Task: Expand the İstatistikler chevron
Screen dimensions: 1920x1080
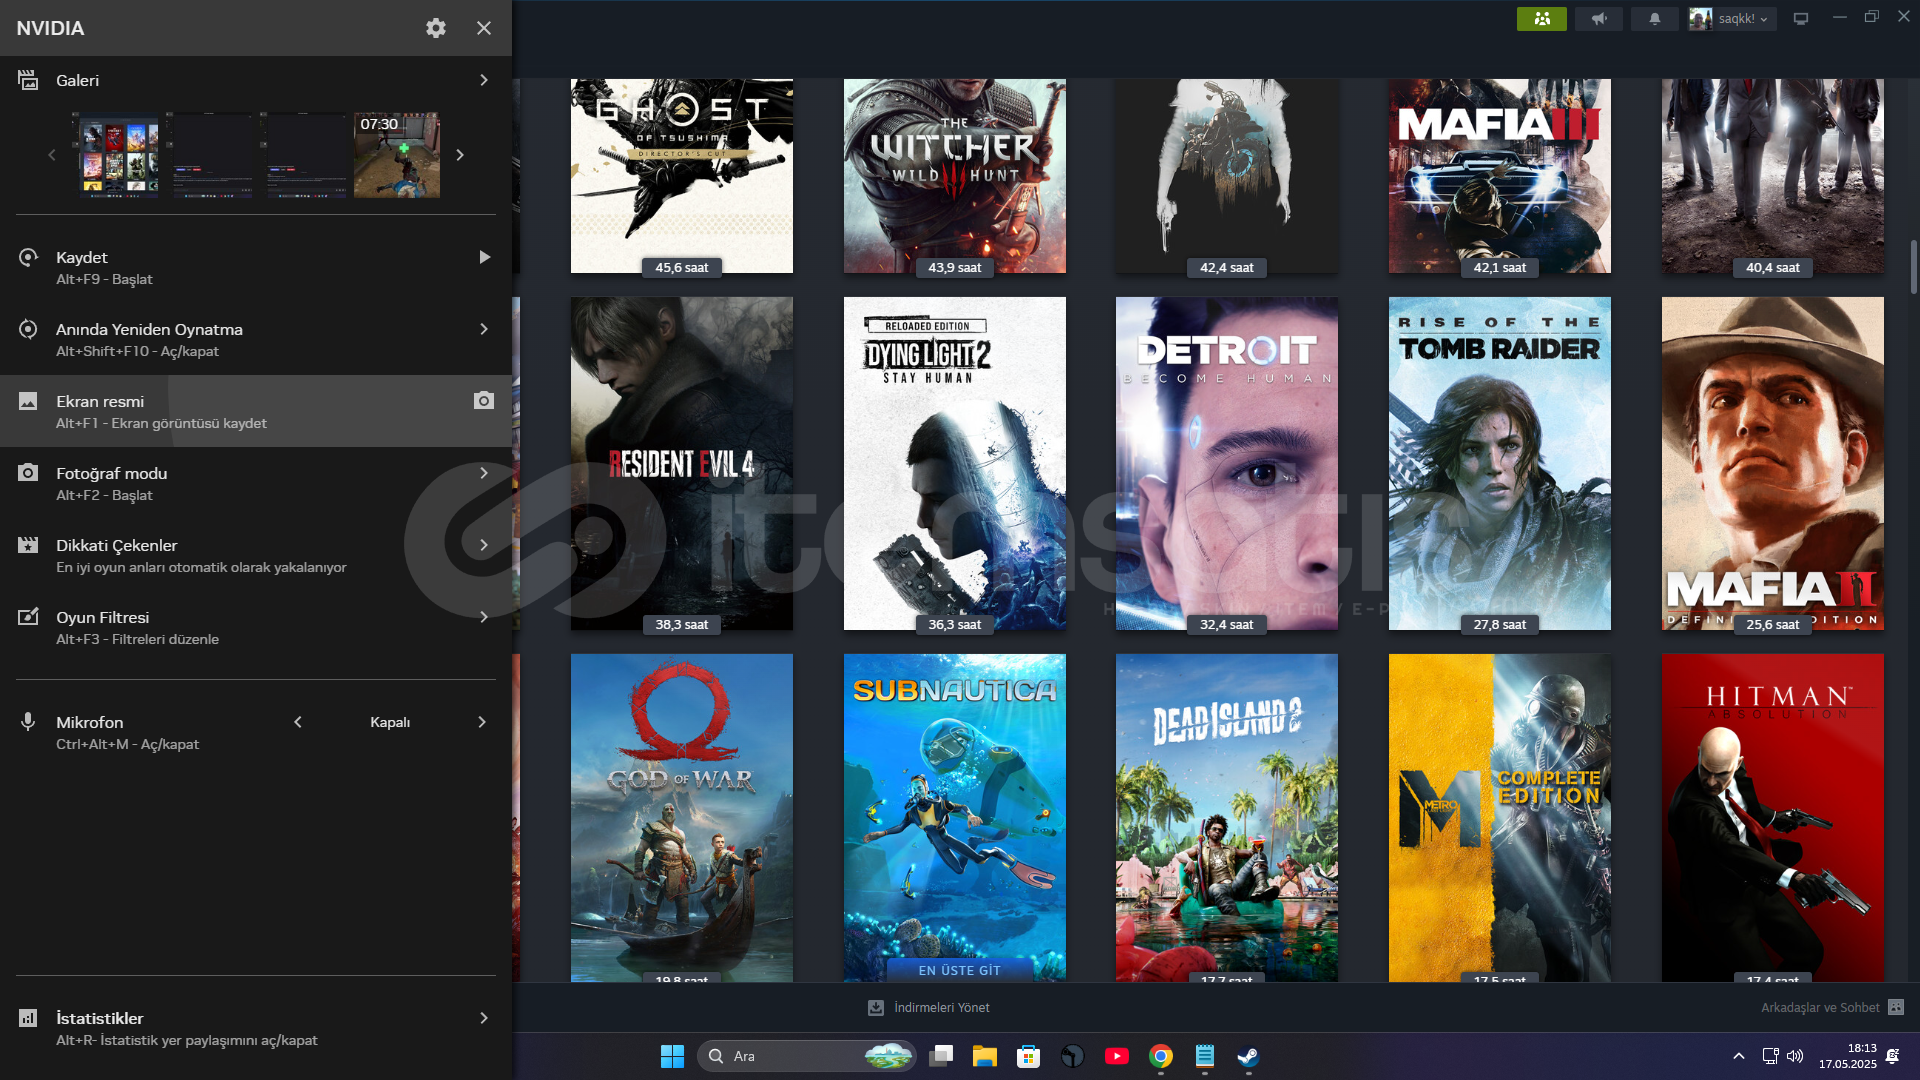Action: click(484, 1018)
